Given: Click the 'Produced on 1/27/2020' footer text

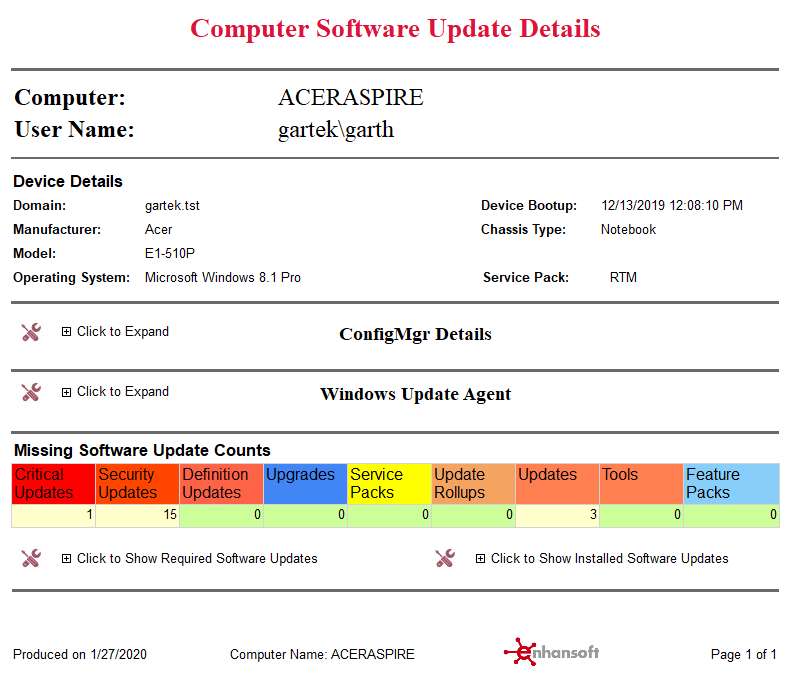Looking at the screenshot, I should [80, 654].
